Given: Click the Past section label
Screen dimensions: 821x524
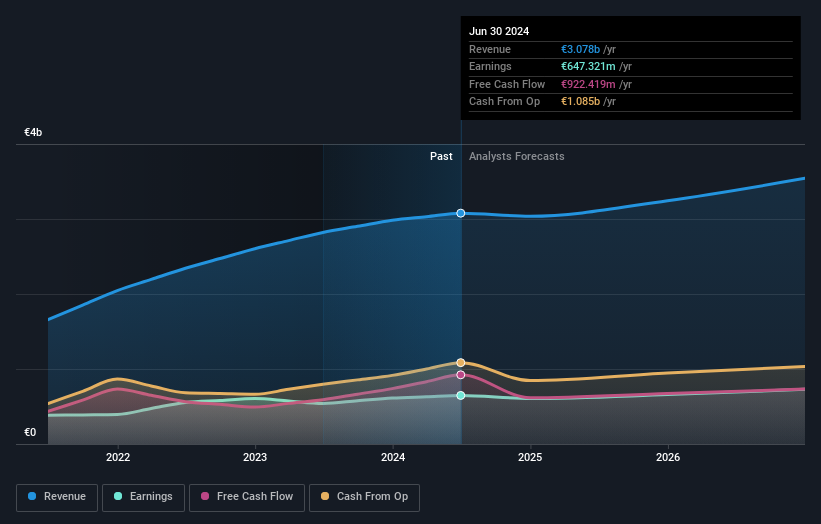Looking at the screenshot, I should 441,156.
